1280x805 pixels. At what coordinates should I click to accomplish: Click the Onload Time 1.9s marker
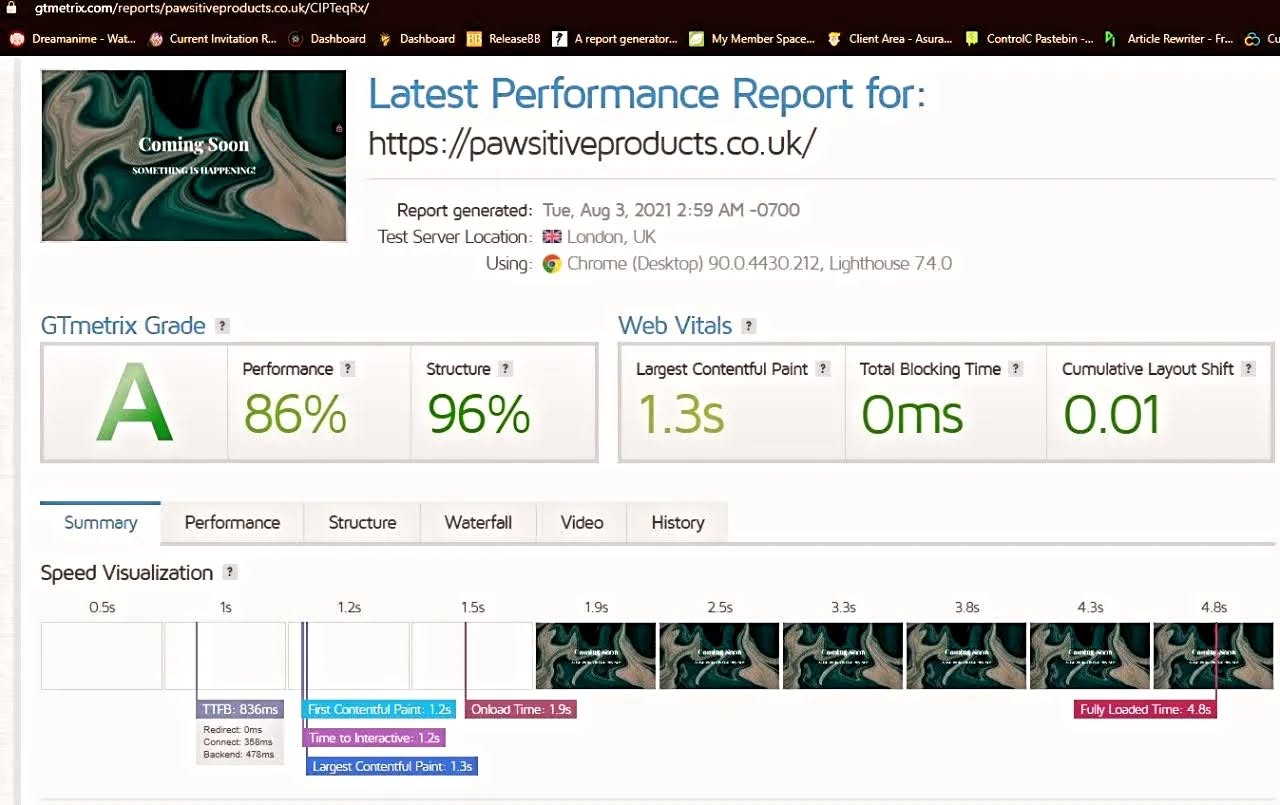(521, 709)
